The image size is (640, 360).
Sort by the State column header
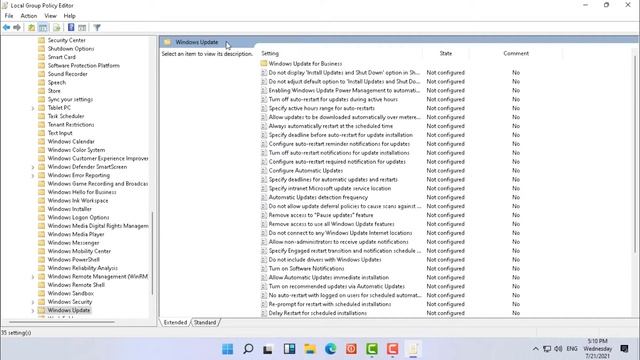pyautogui.click(x=446, y=53)
